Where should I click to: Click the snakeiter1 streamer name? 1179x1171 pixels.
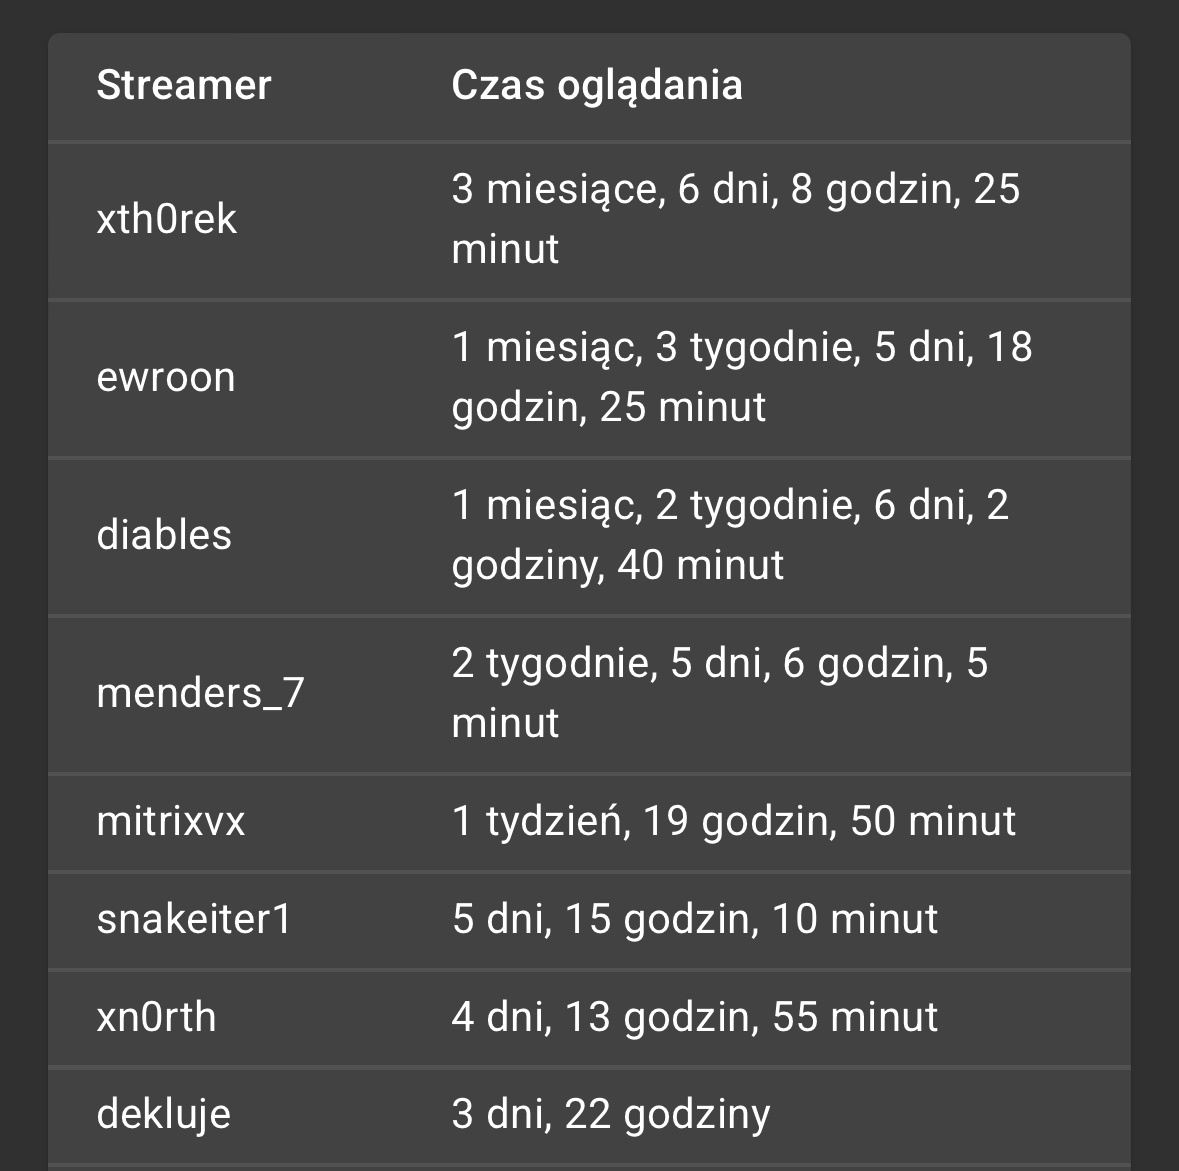pos(194,919)
